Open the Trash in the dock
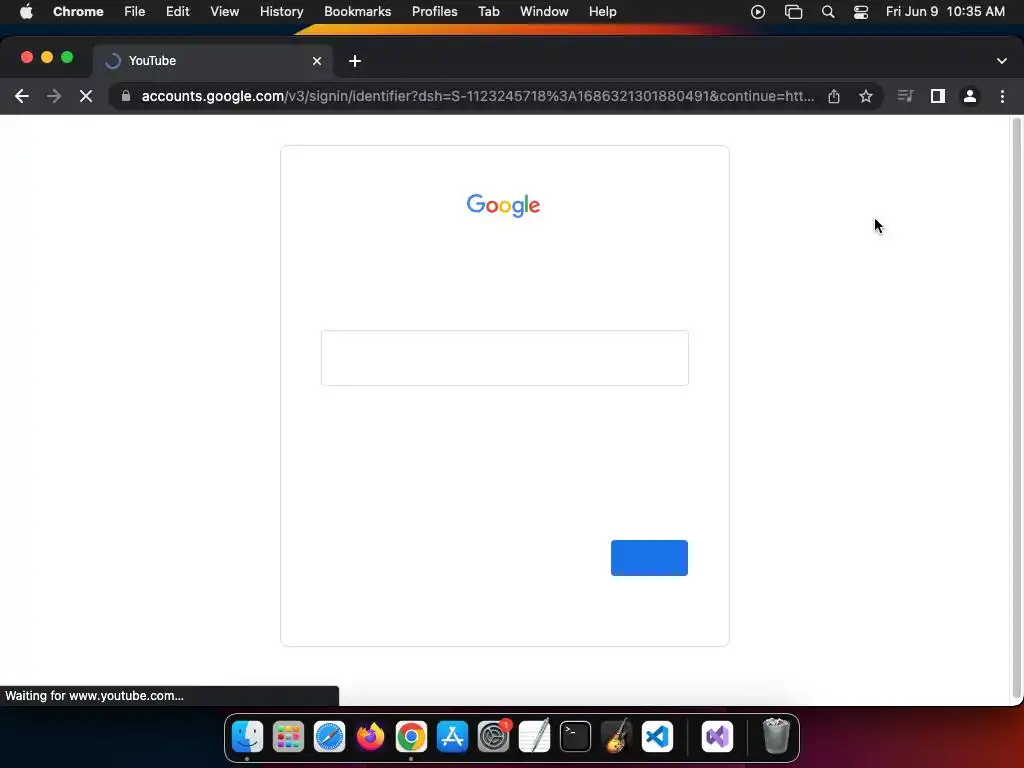 pos(776,737)
